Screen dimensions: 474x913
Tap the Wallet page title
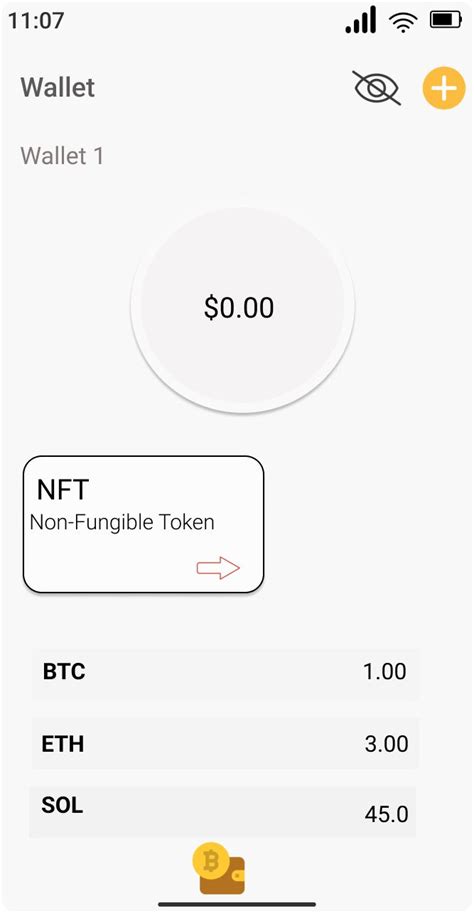tap(58, 87)
